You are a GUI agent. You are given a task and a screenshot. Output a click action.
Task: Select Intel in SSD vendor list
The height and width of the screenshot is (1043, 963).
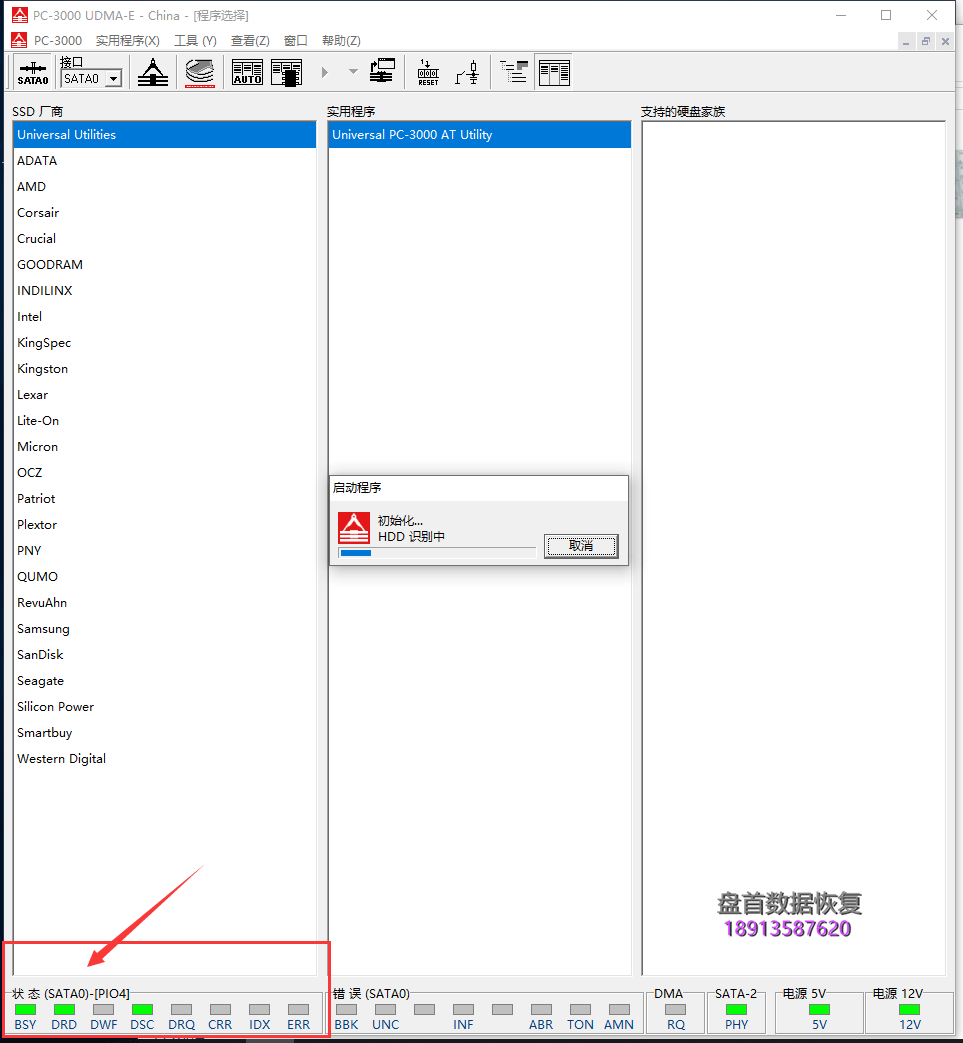click(x=164, y=317)
